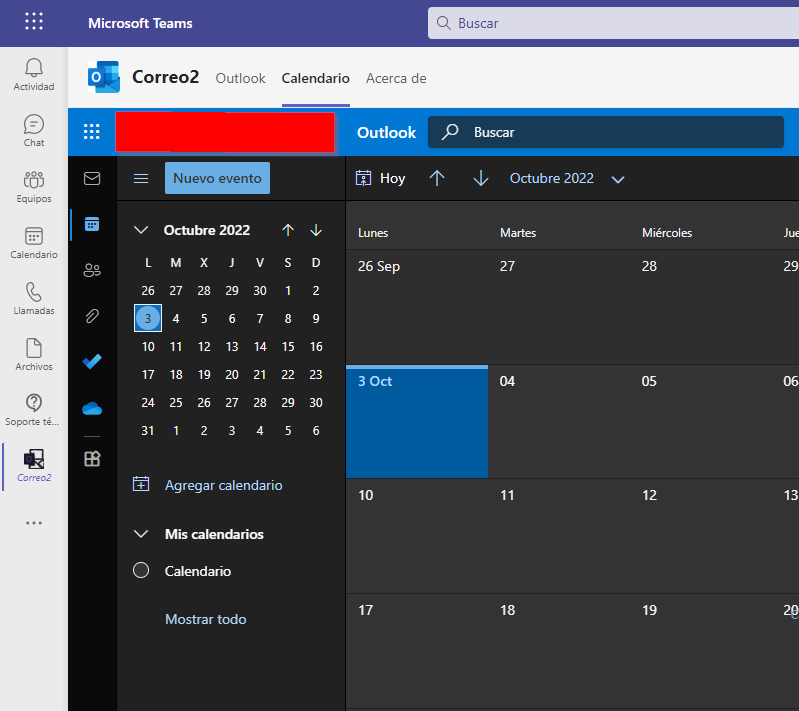This screenshot has width=799, height=711.
Task: Open Archivos in Teams sidebar
Action: (x=34, y=355)
